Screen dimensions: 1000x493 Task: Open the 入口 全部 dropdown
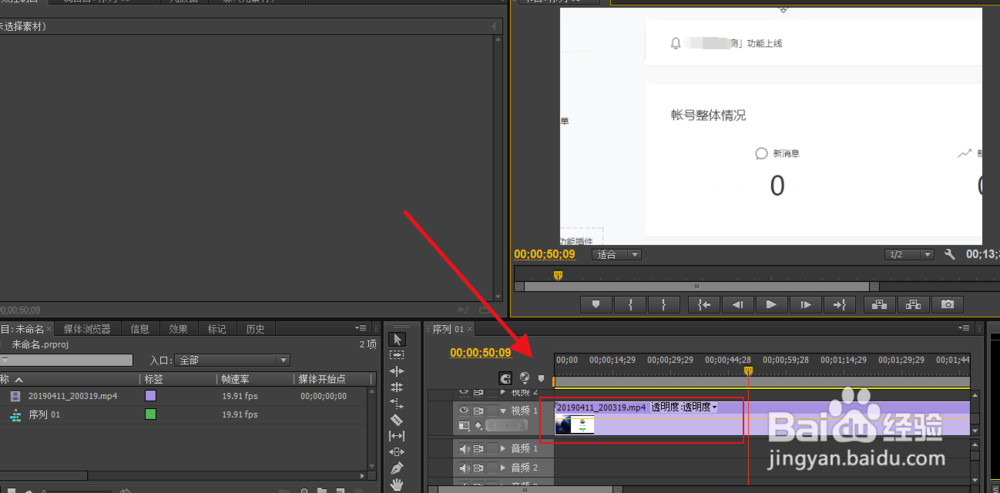232,360
